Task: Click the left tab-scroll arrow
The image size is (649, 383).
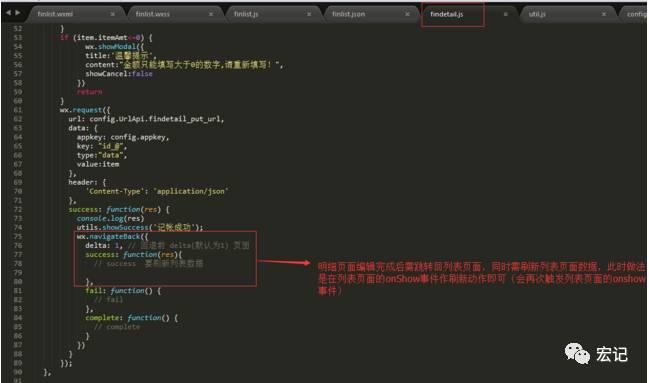Action: point(8,13)
